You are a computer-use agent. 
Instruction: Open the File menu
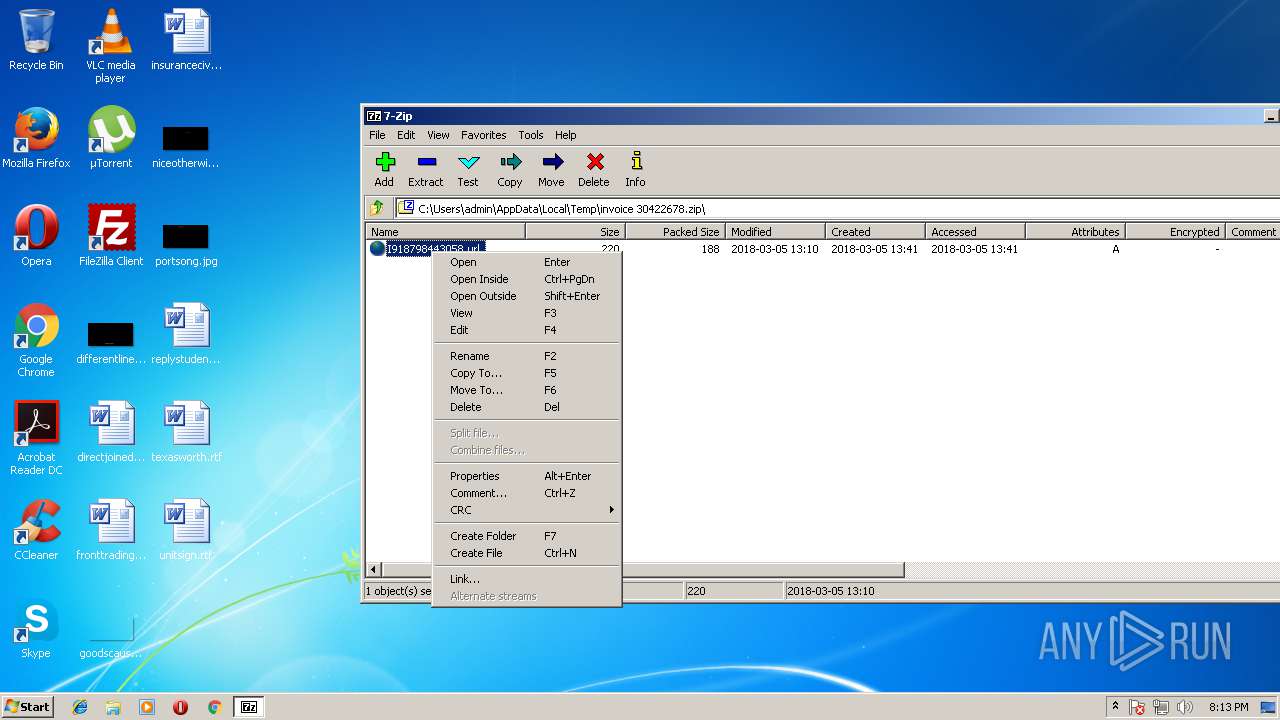[x=377, y=135]
